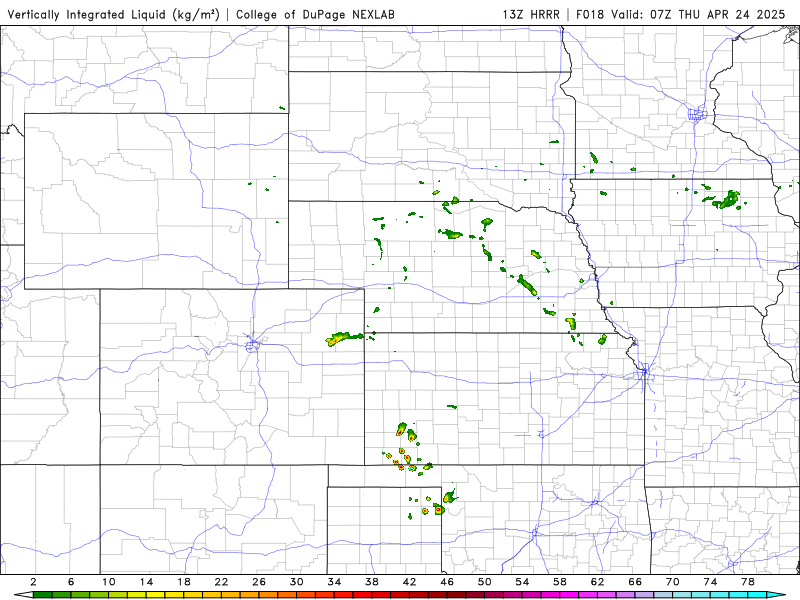The image size is (800, 600).
Task: Click the color scale value '58'
Action: click(560, 582)
